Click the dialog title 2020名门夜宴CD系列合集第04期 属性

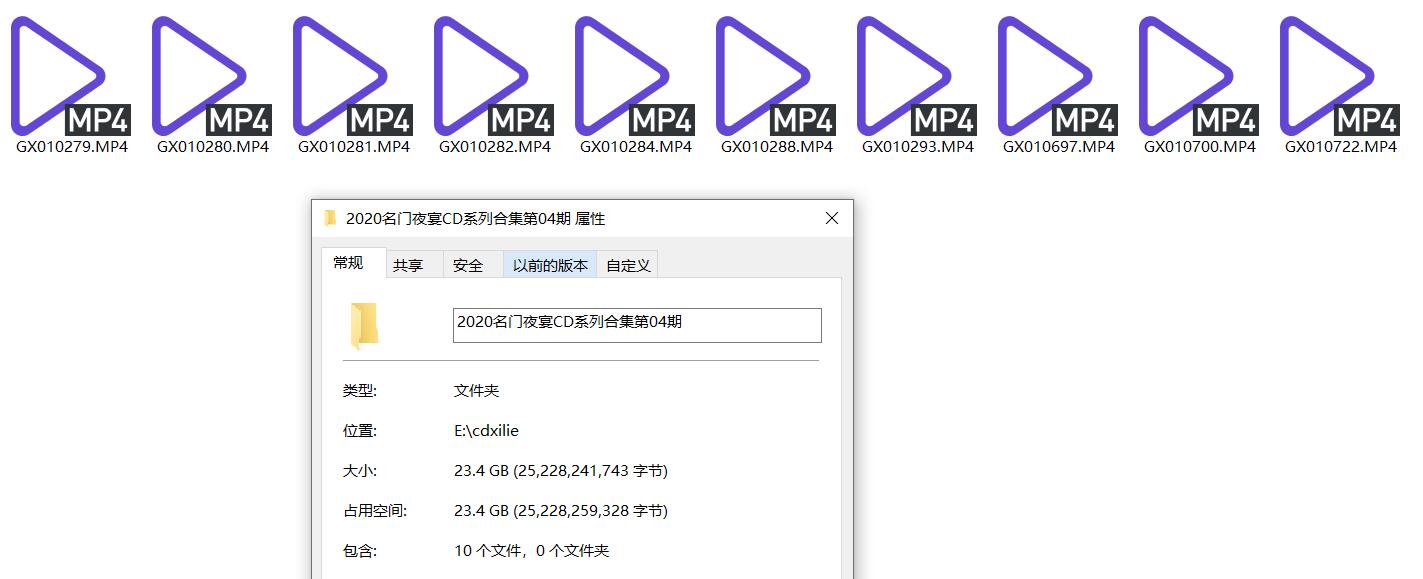pos(476,218)
